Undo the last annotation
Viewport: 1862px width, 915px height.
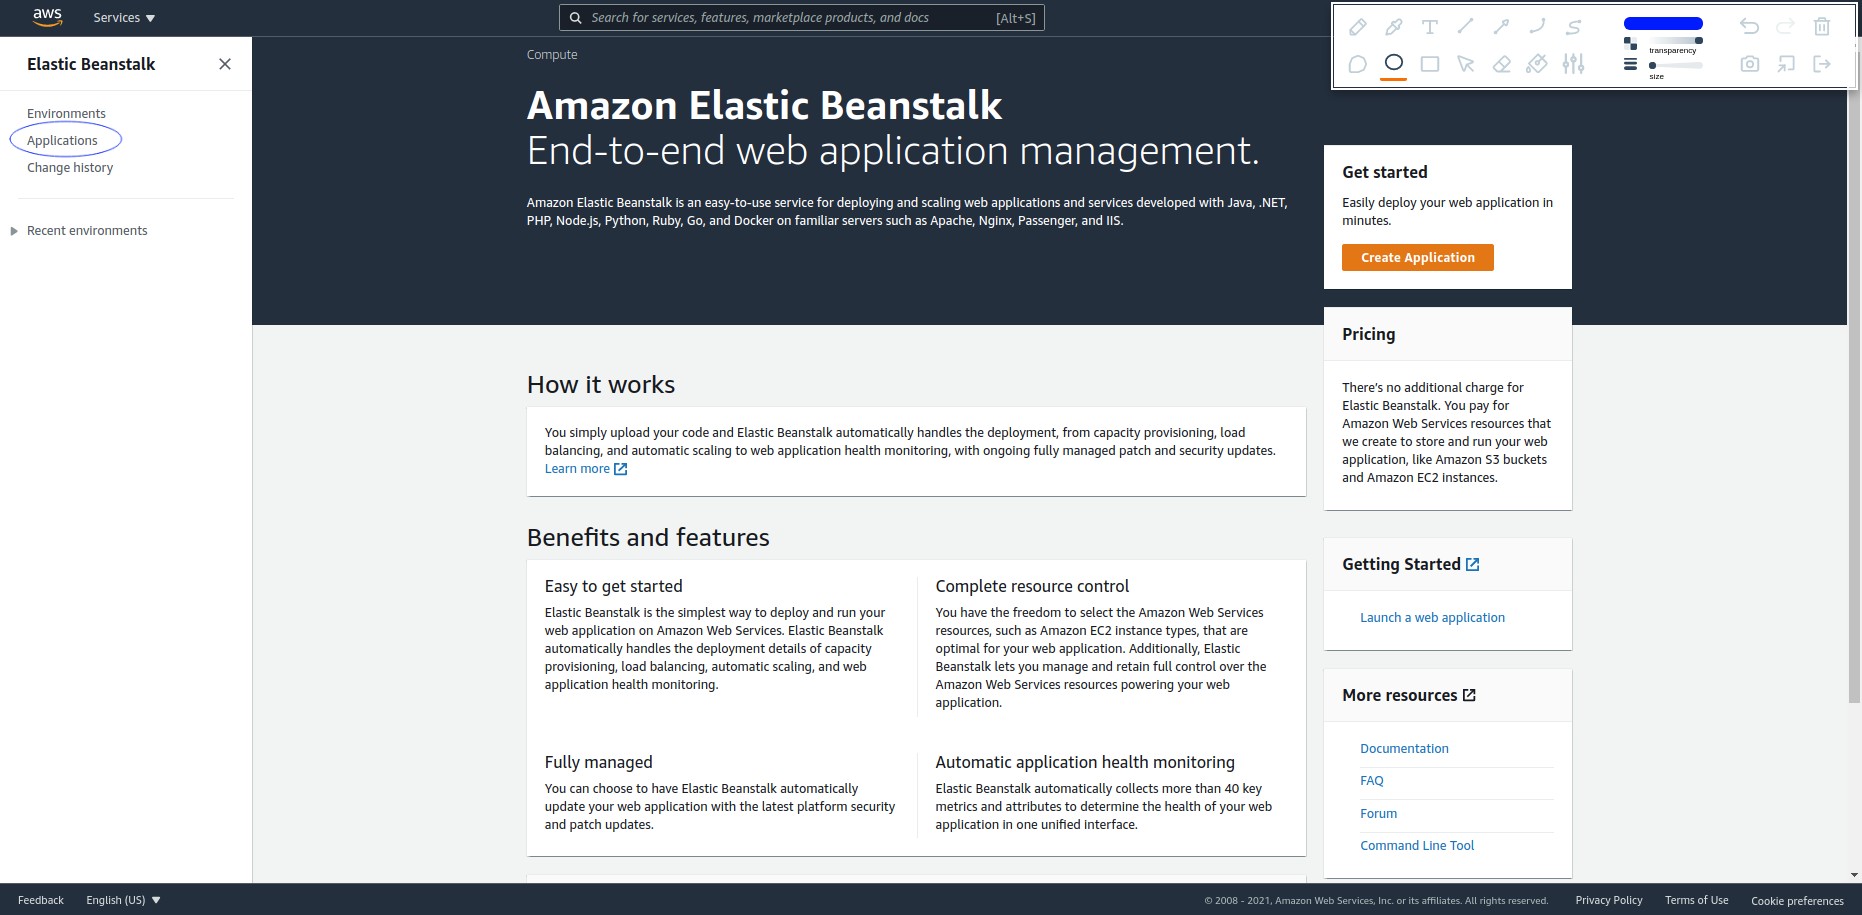[x=1749, y=27]
